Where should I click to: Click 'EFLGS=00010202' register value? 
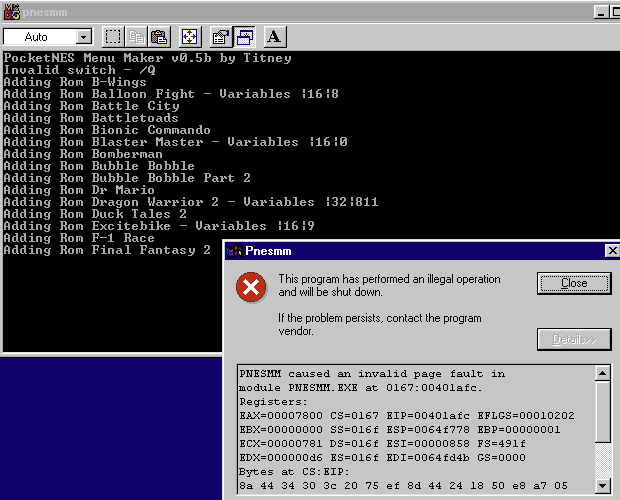coord(526,416)
